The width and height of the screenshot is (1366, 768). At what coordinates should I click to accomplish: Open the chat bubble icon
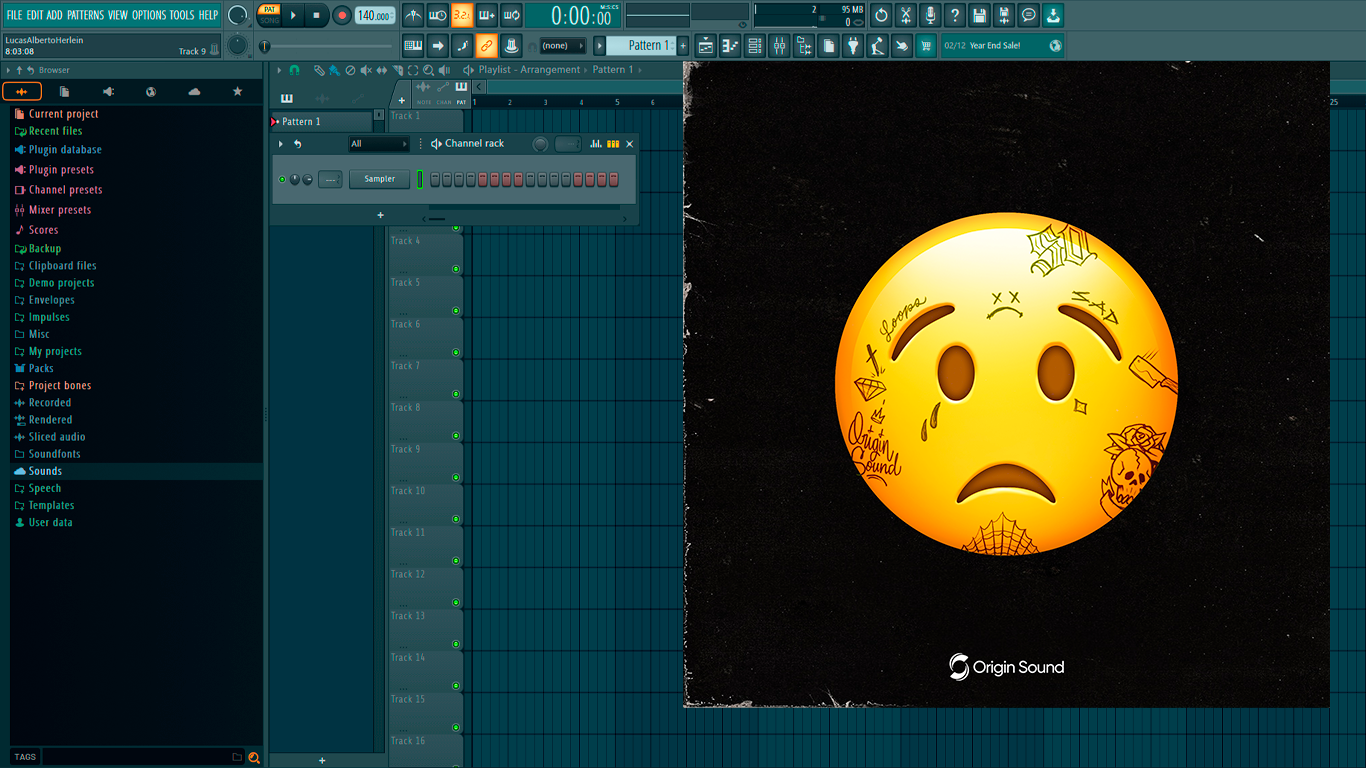[1029, 15]
